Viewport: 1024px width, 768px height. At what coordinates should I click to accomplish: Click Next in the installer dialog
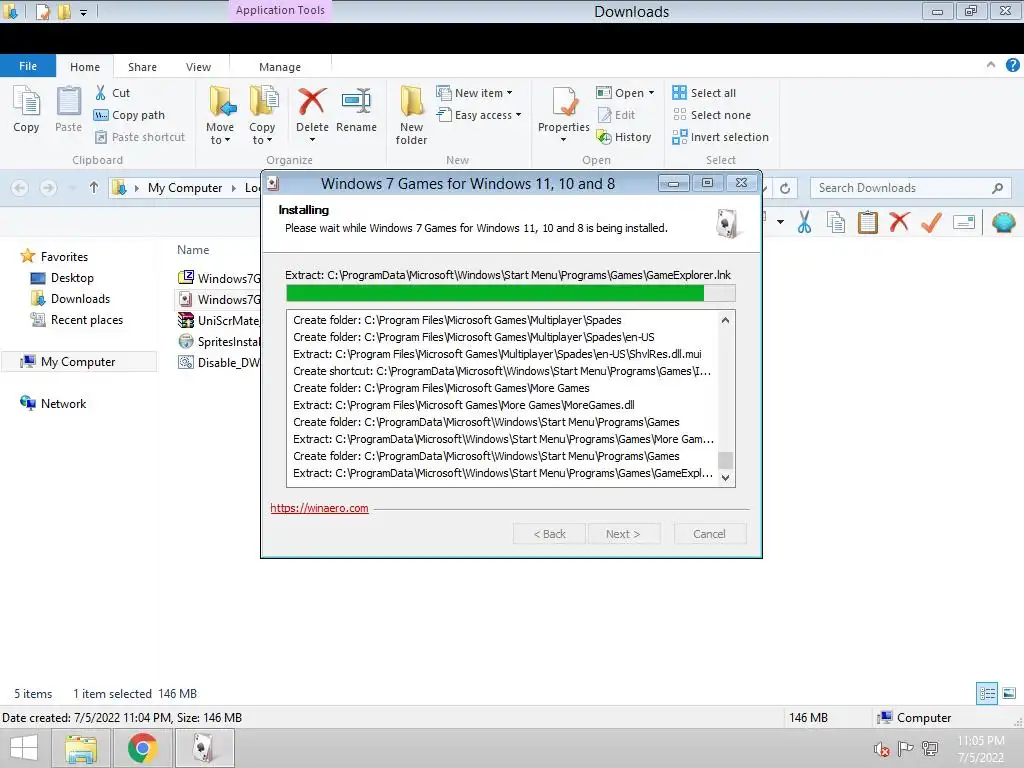click(623, 534)
